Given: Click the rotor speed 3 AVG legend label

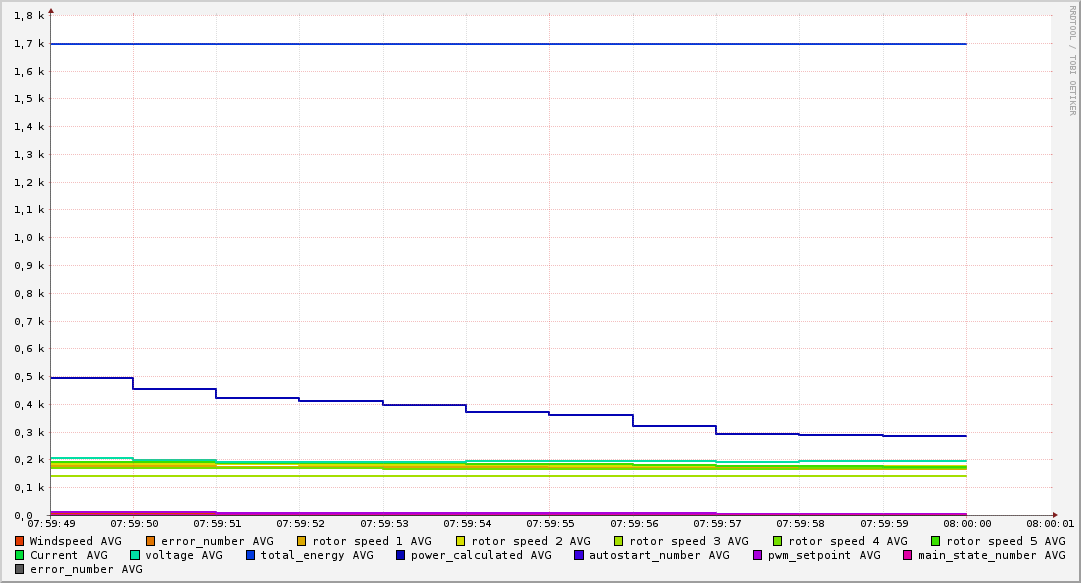Looking at the screenshot, I should pos(688,541).
